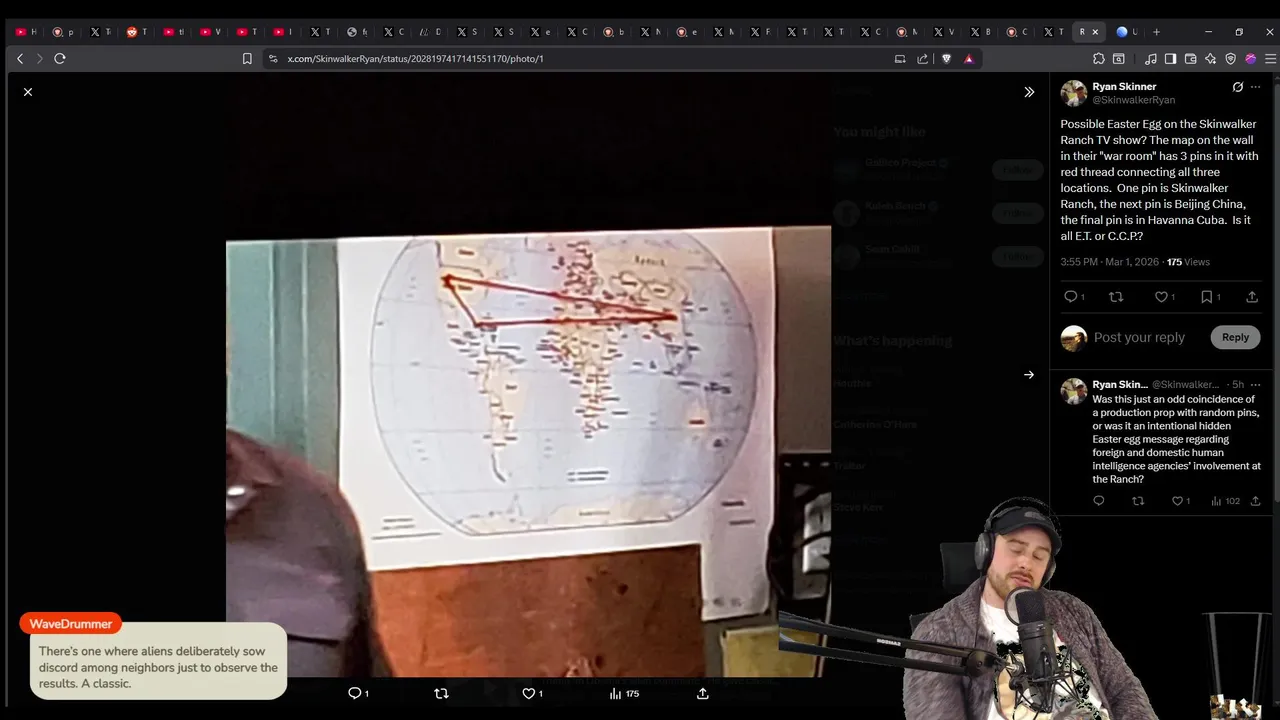This screenshot has height=720, width=1280.
Task: Go back in browser history
Action: tap(20, 59)
